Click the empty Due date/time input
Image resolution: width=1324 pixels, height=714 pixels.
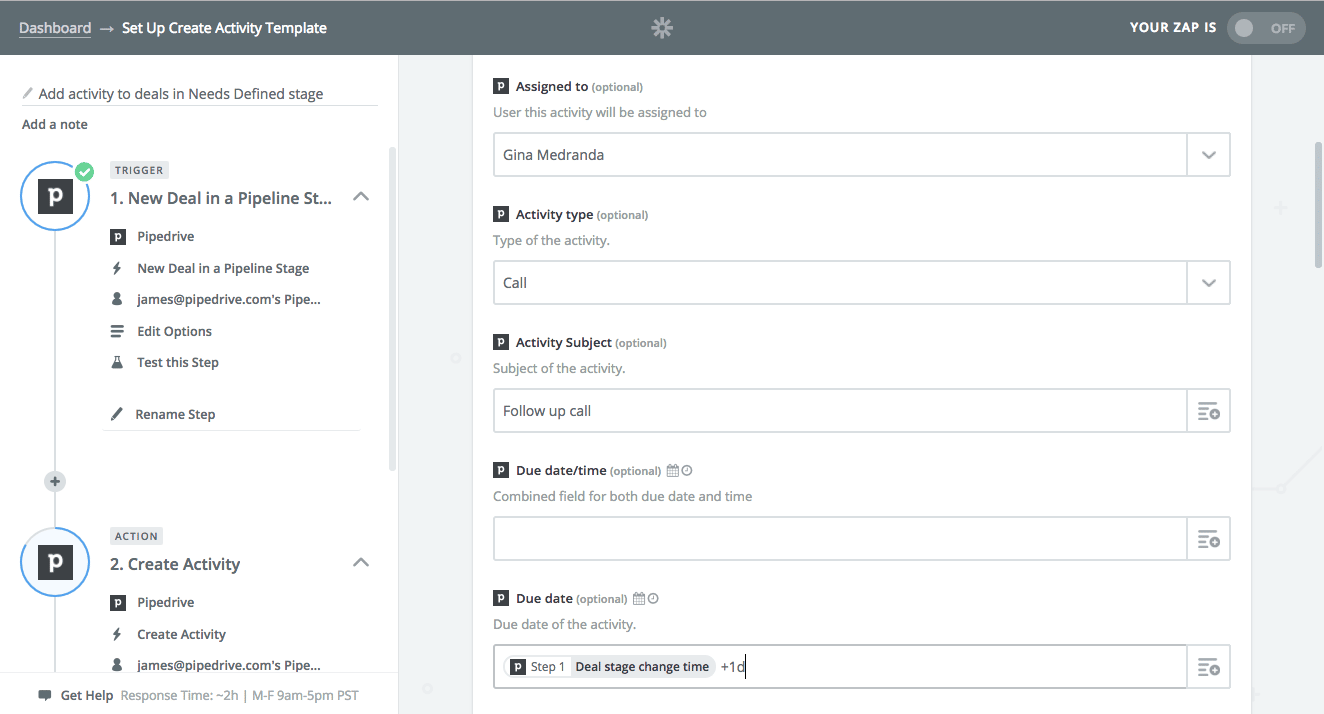(840, 539)
